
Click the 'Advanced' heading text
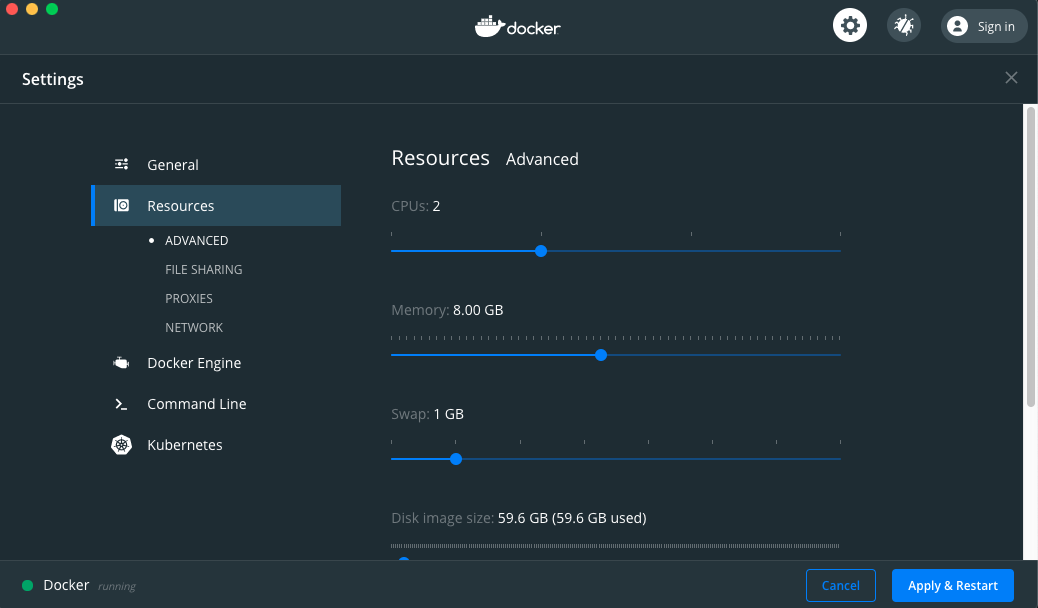coord(542,159)
